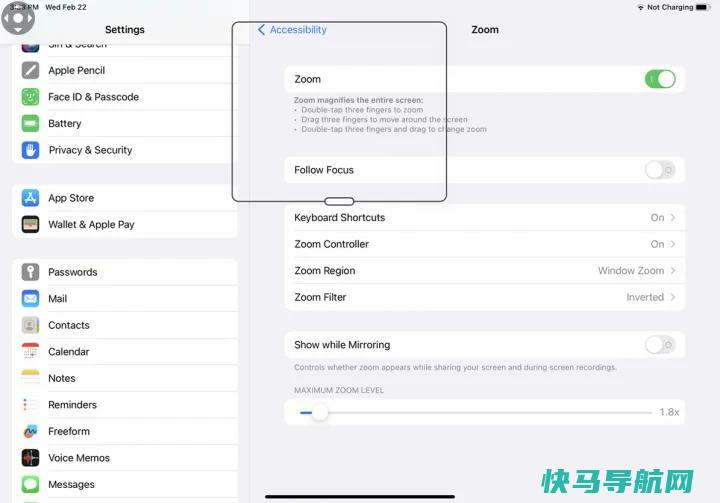
Task: Tap the Settings sidebar title
Action: coord(124,29)
